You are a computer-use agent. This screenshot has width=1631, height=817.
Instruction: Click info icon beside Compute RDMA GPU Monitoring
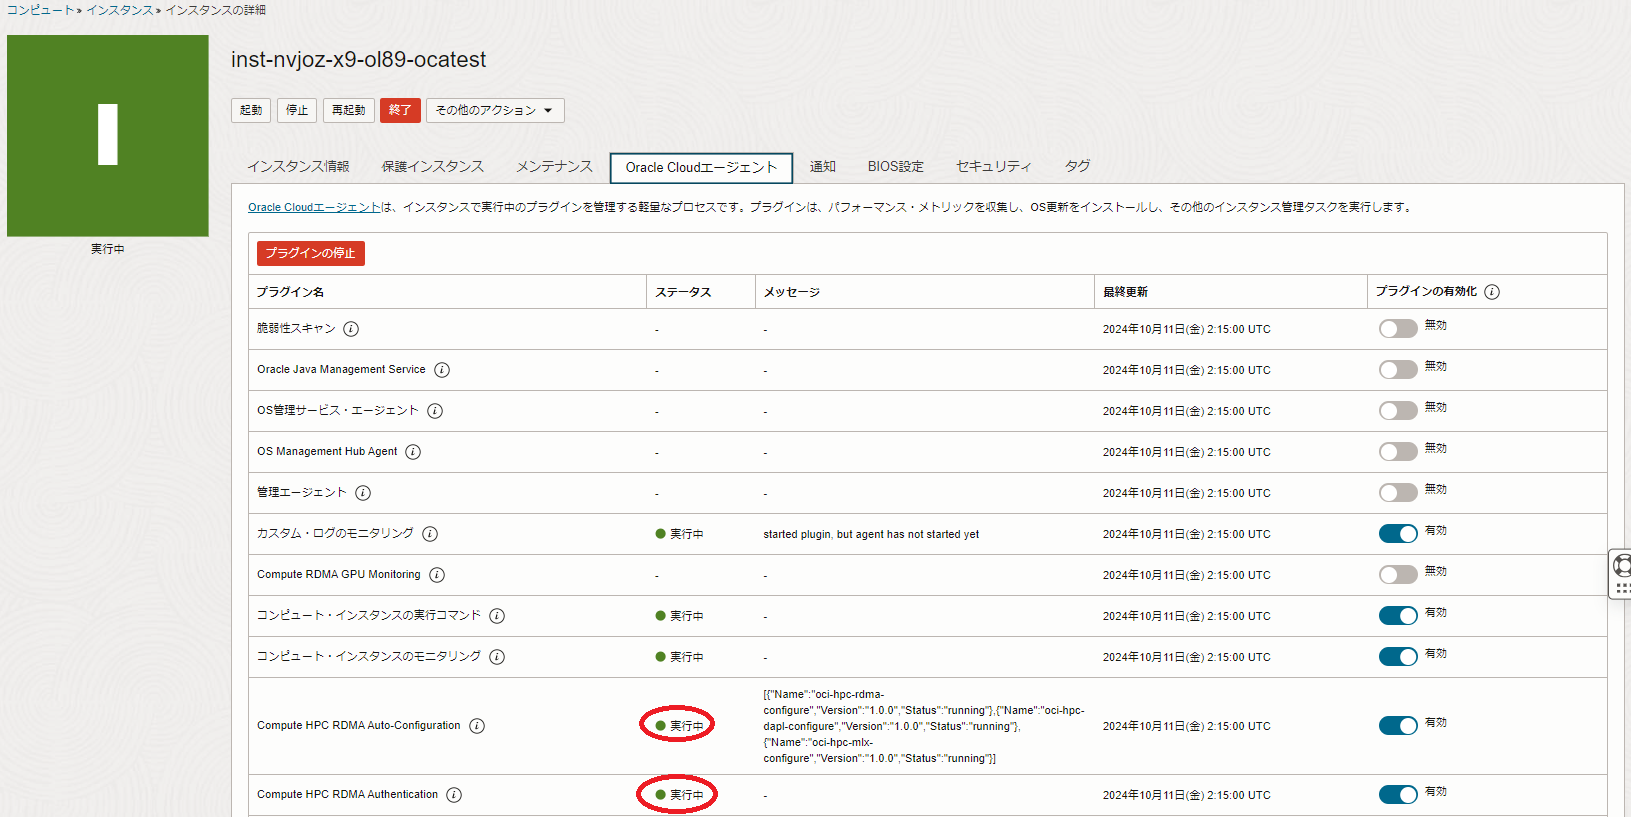(437, 575)
